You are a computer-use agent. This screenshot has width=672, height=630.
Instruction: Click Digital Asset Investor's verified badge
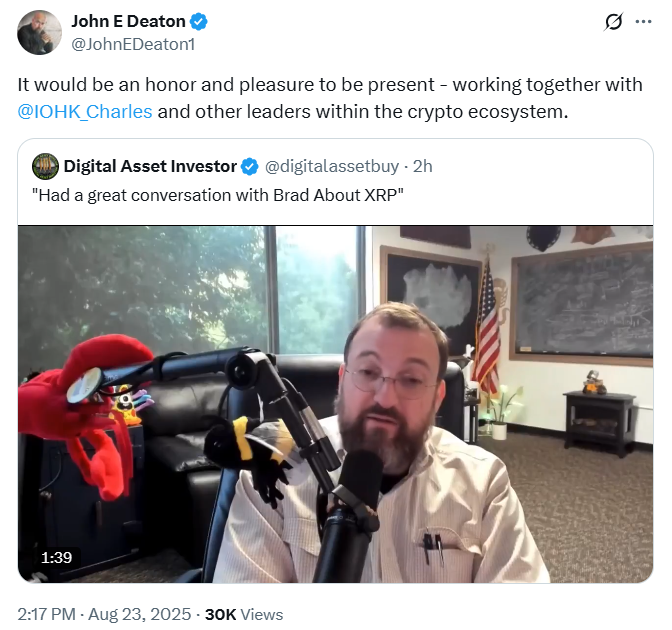click(249, 166)
